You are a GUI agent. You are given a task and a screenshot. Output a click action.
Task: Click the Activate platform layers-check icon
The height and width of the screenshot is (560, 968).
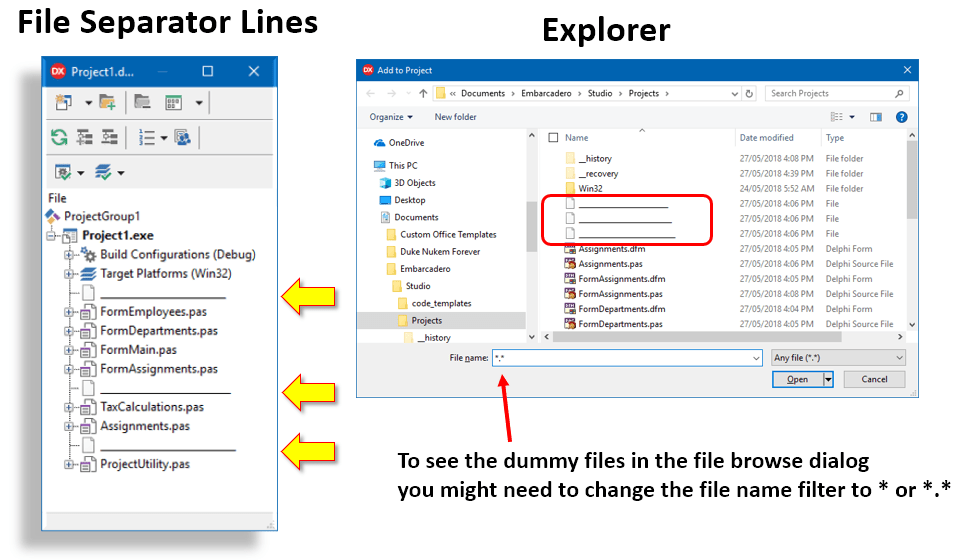point(103,172)
